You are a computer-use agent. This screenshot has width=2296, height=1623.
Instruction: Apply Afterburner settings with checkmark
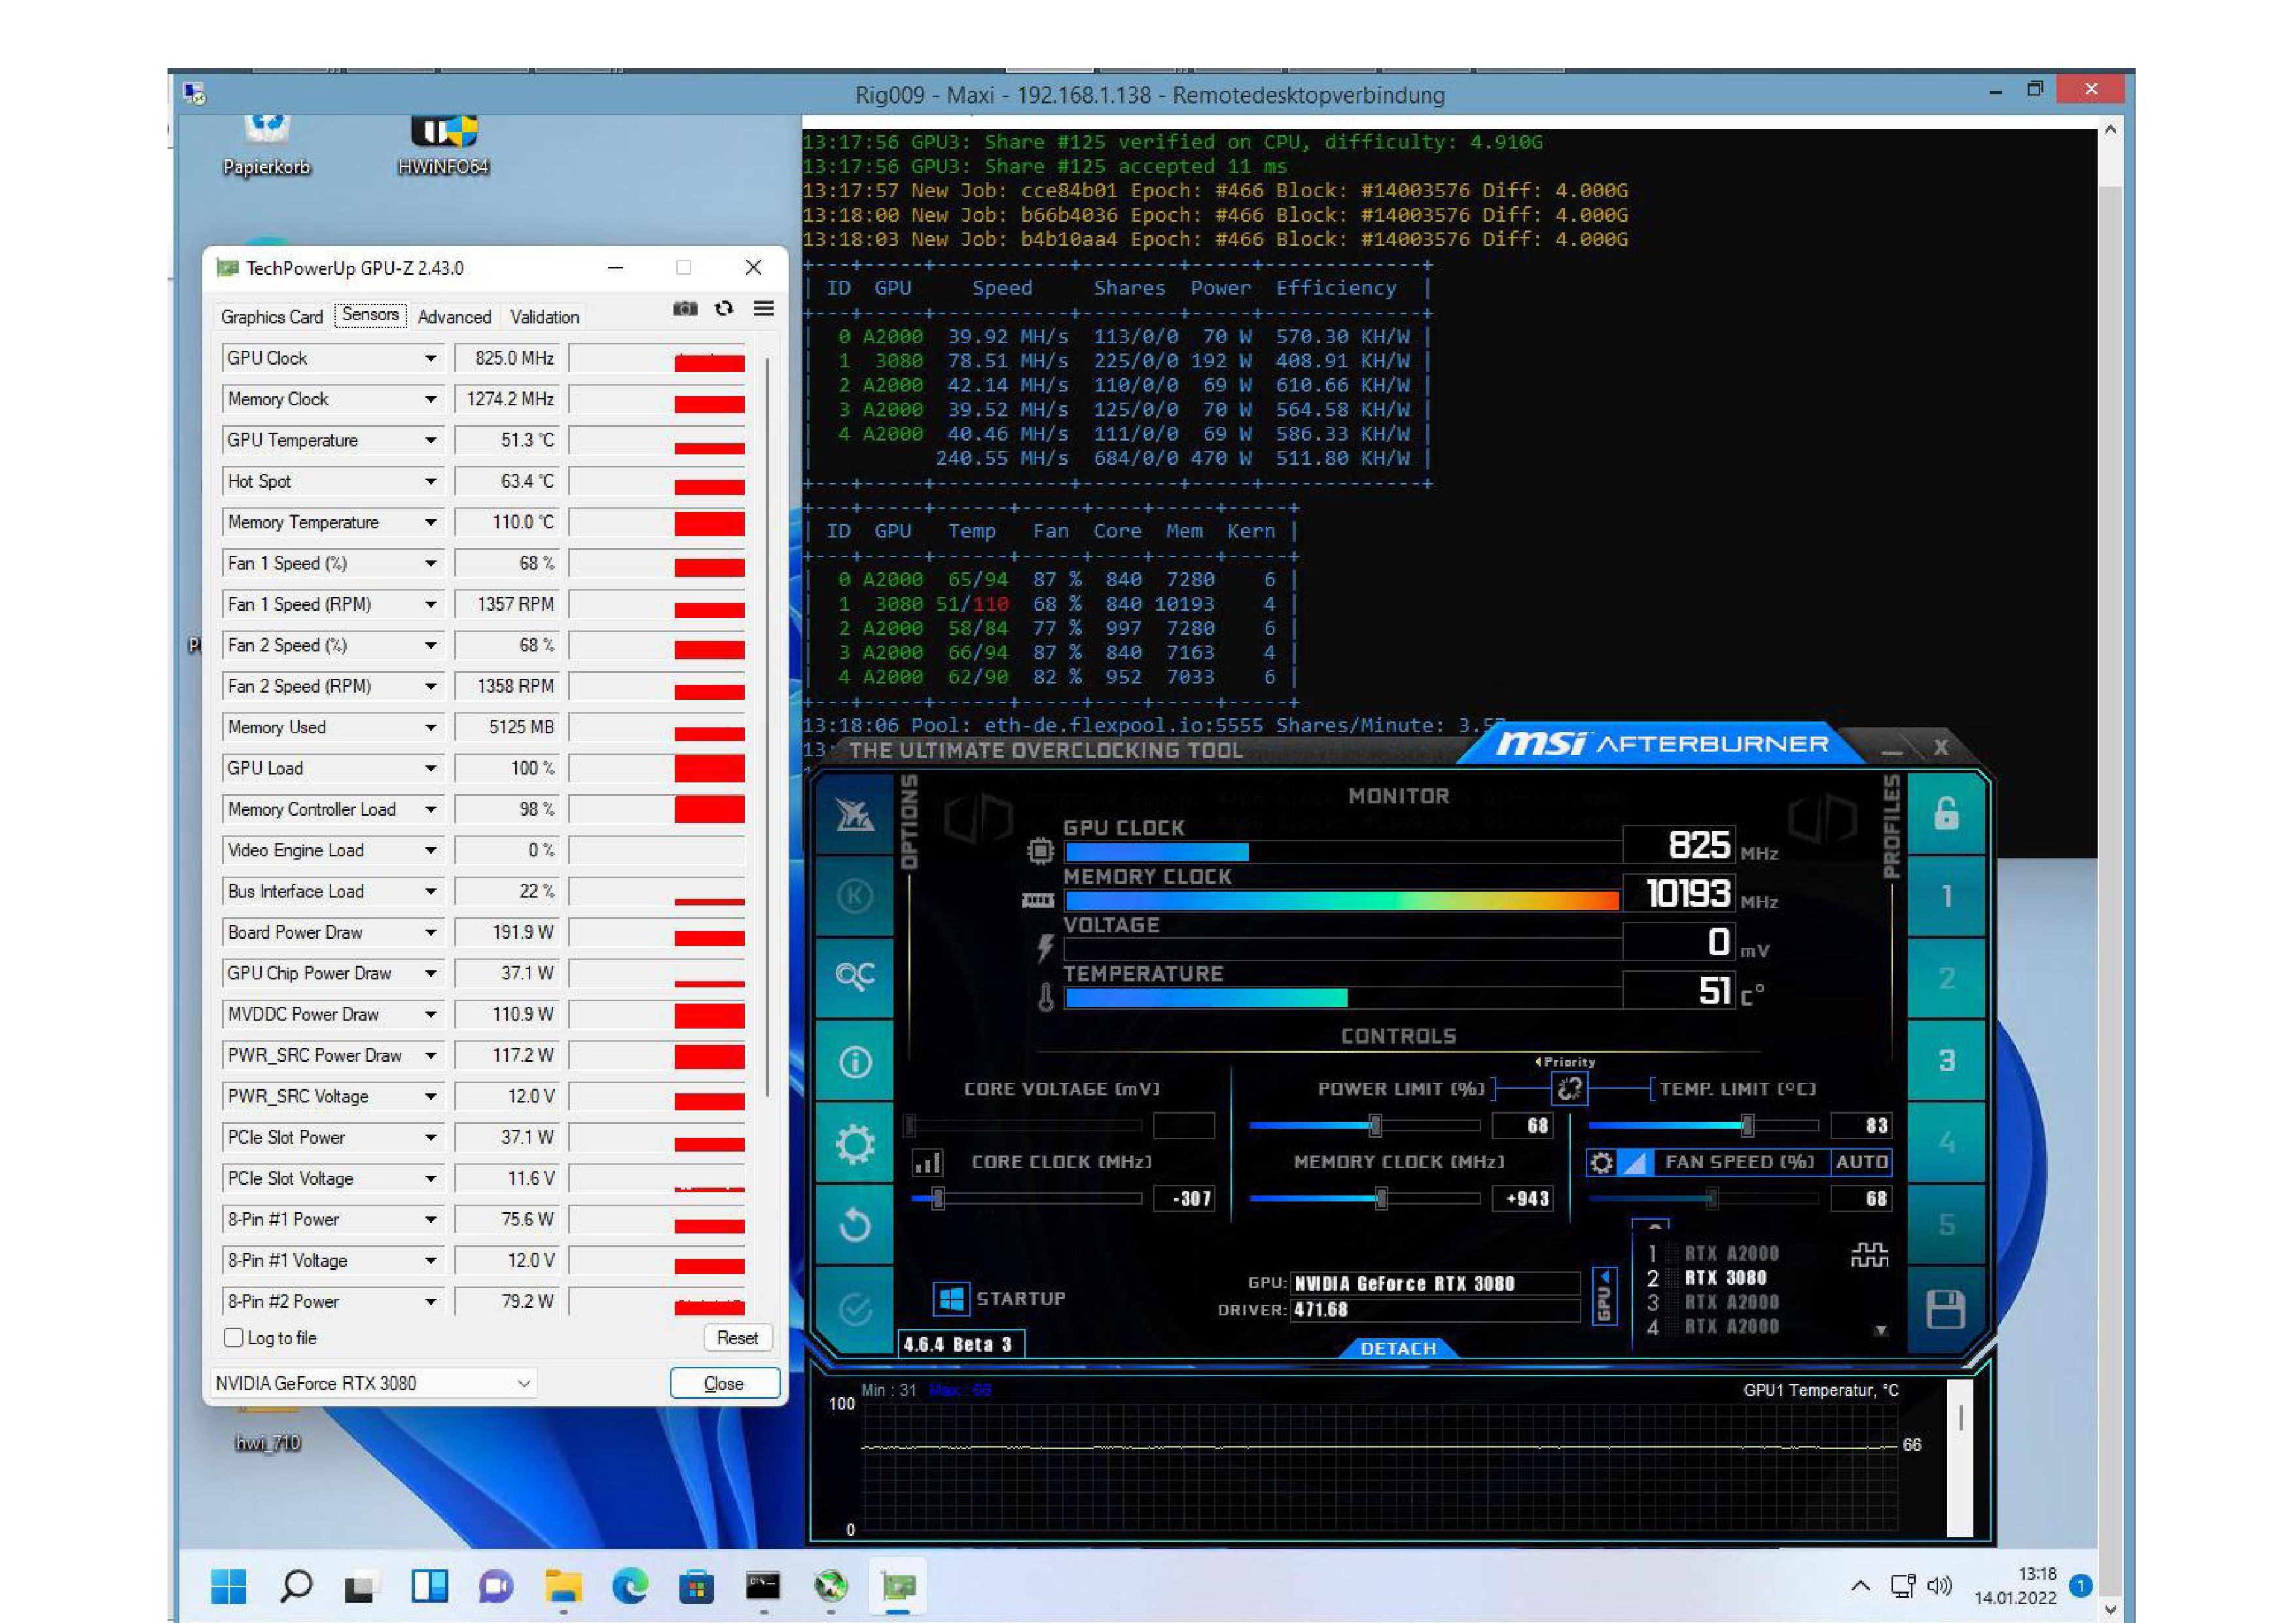coord(854,1308)
